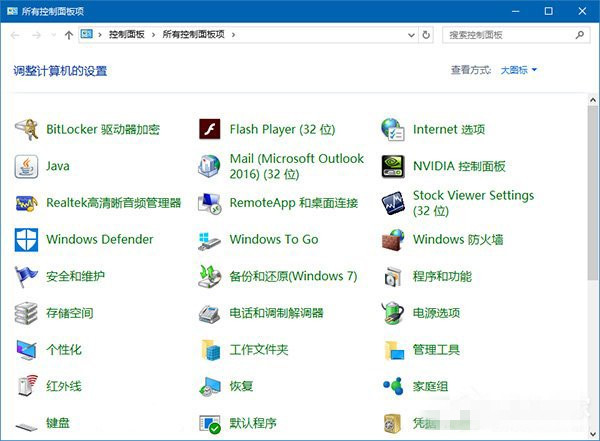Expand the address bar history dropdown
600x441 pixels.
pos(411,34)
